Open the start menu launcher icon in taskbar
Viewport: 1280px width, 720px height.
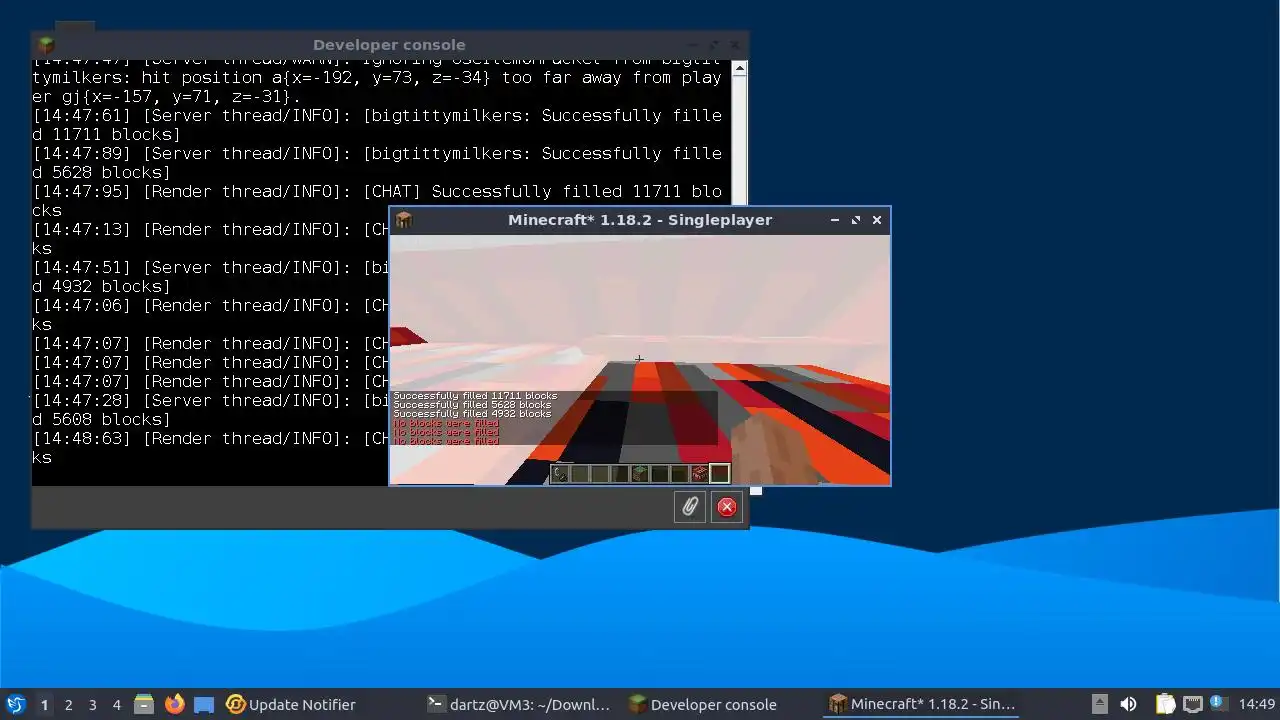pos(15,704)
